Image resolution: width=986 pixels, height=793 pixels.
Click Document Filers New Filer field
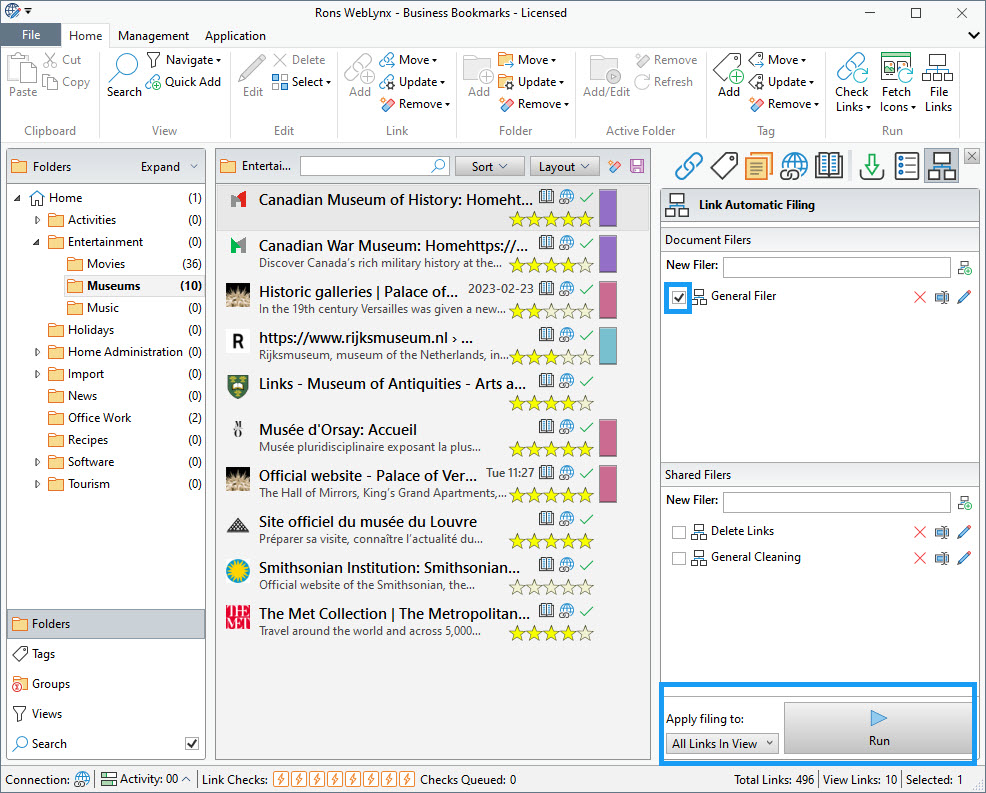(836, 267)
